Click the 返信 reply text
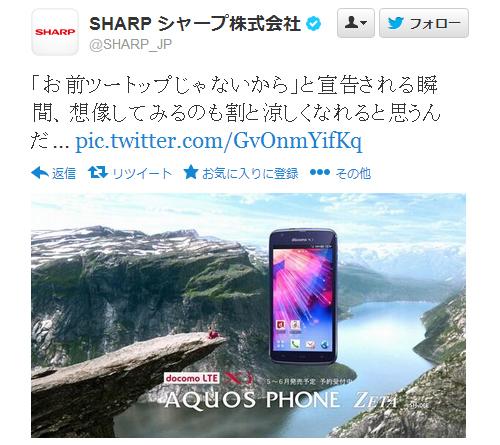 64,173
